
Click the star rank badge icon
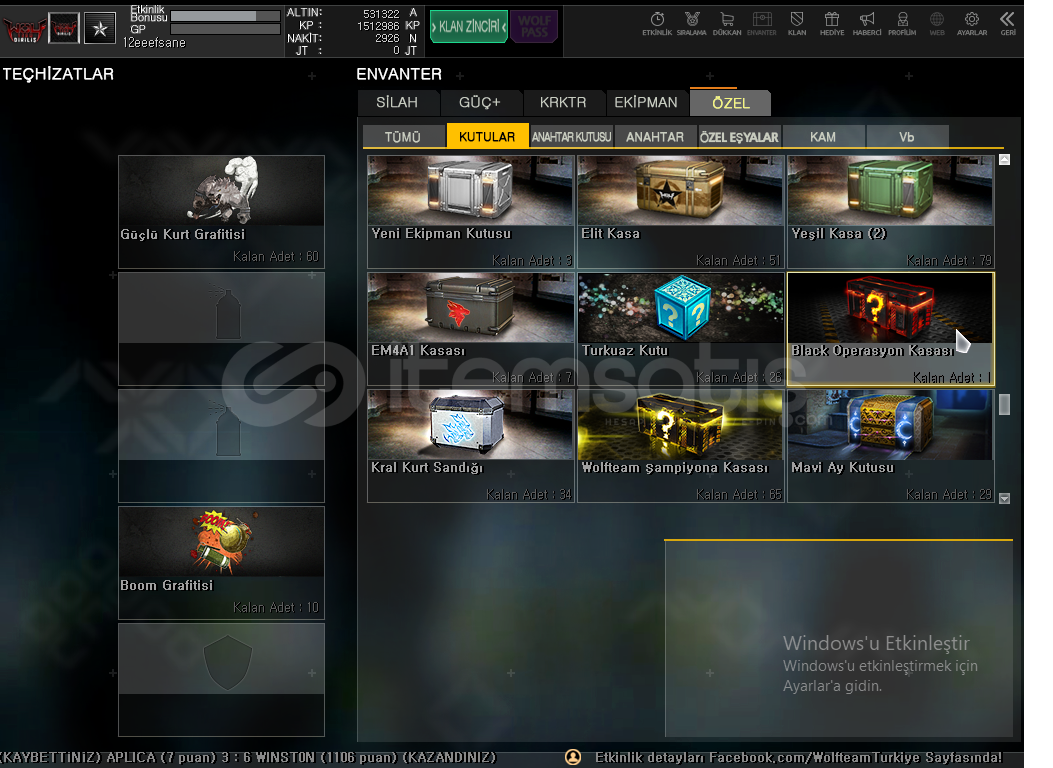pyautogui.click(x=100, y=28)
